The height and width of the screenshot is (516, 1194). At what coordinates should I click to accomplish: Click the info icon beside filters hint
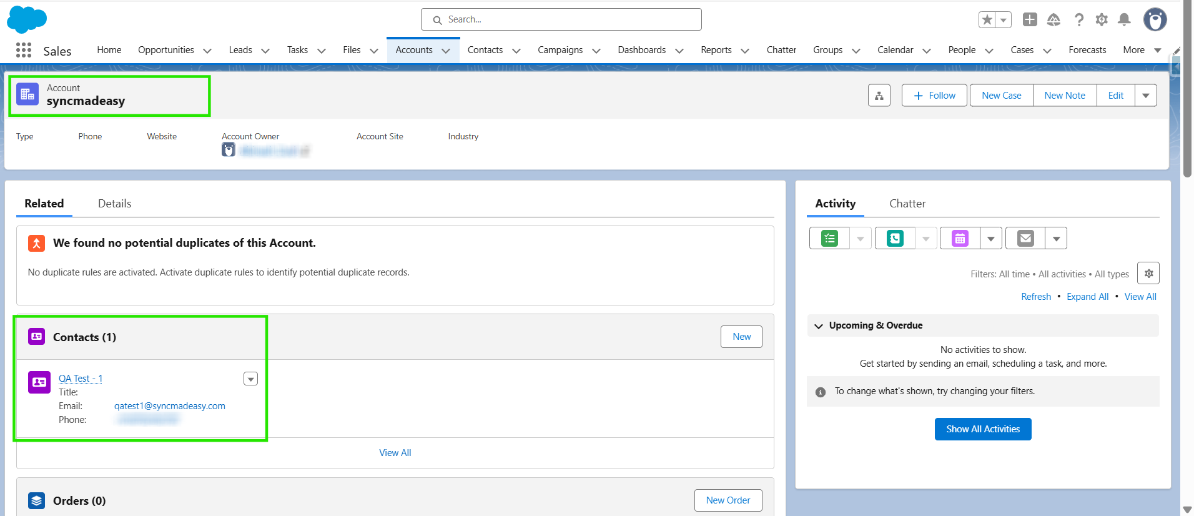coord(820,392)
